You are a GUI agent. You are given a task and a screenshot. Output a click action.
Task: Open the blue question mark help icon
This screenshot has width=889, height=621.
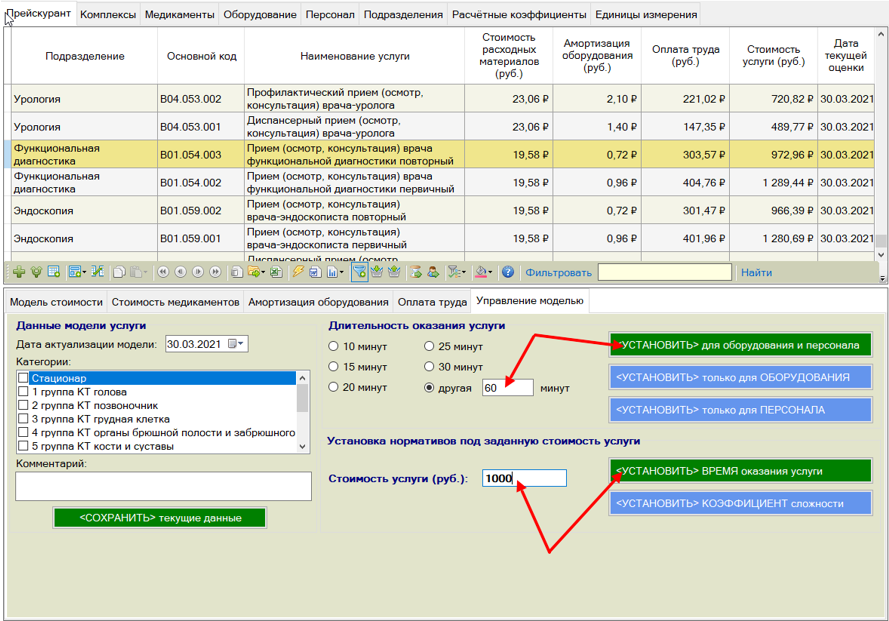click(507, 272)
